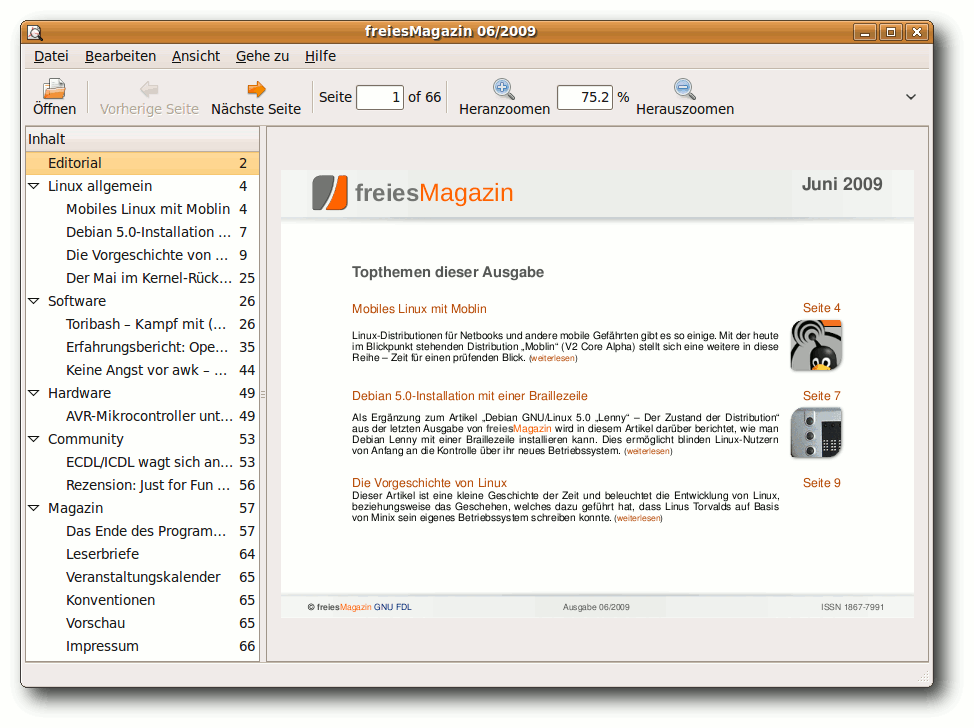
Task: Click the zoom percentage field
Action: pos(585,98)
